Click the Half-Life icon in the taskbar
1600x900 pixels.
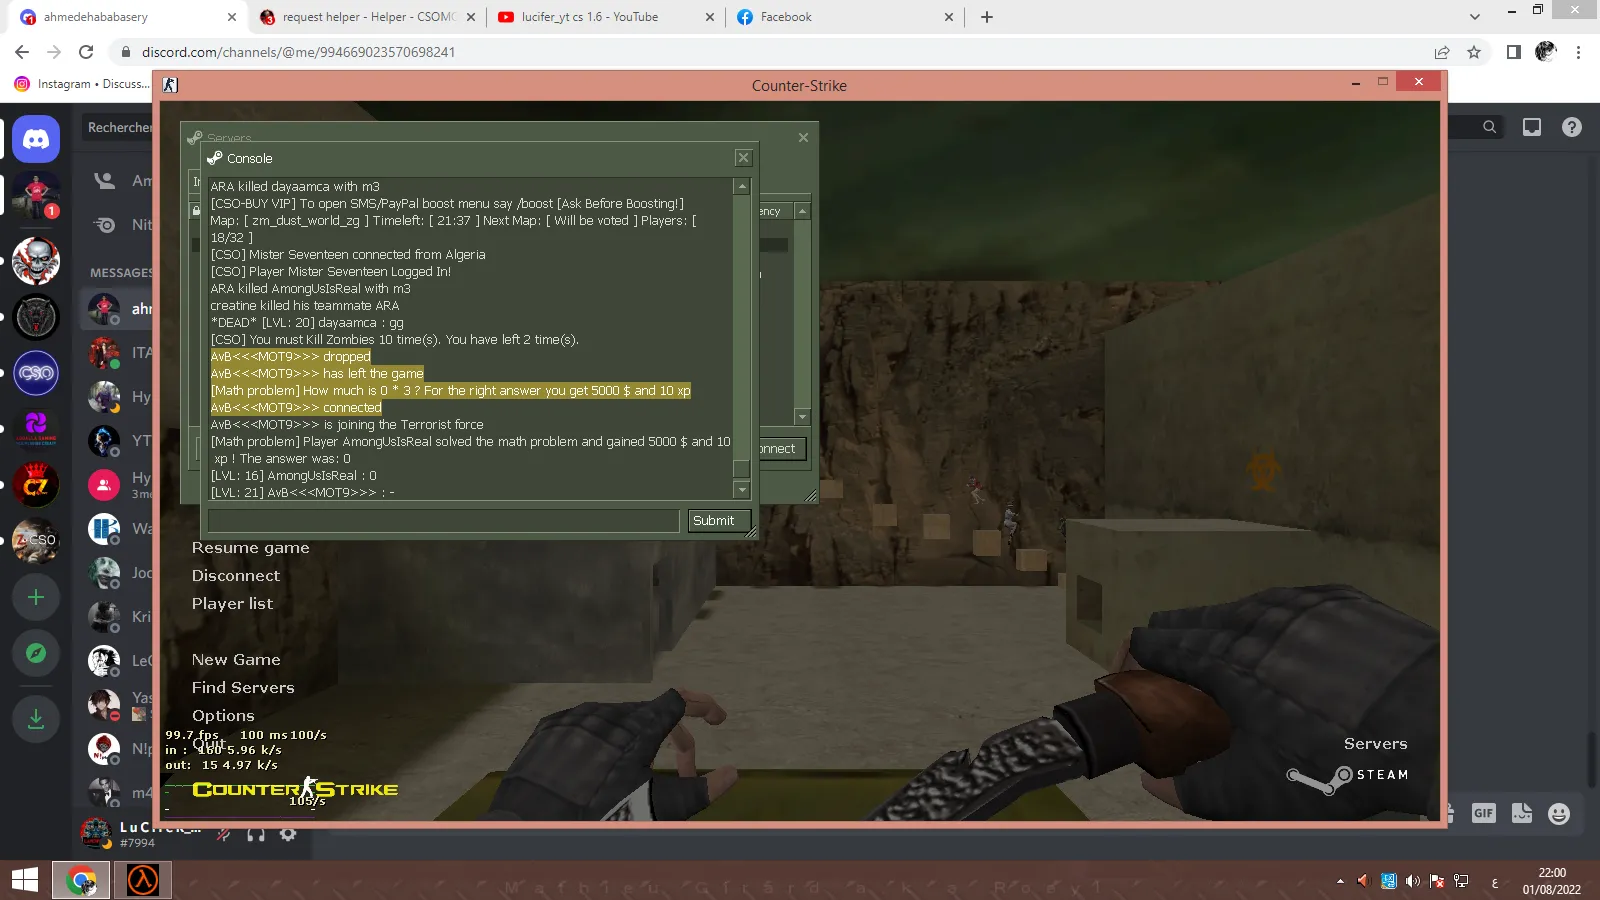coord(143,881)
